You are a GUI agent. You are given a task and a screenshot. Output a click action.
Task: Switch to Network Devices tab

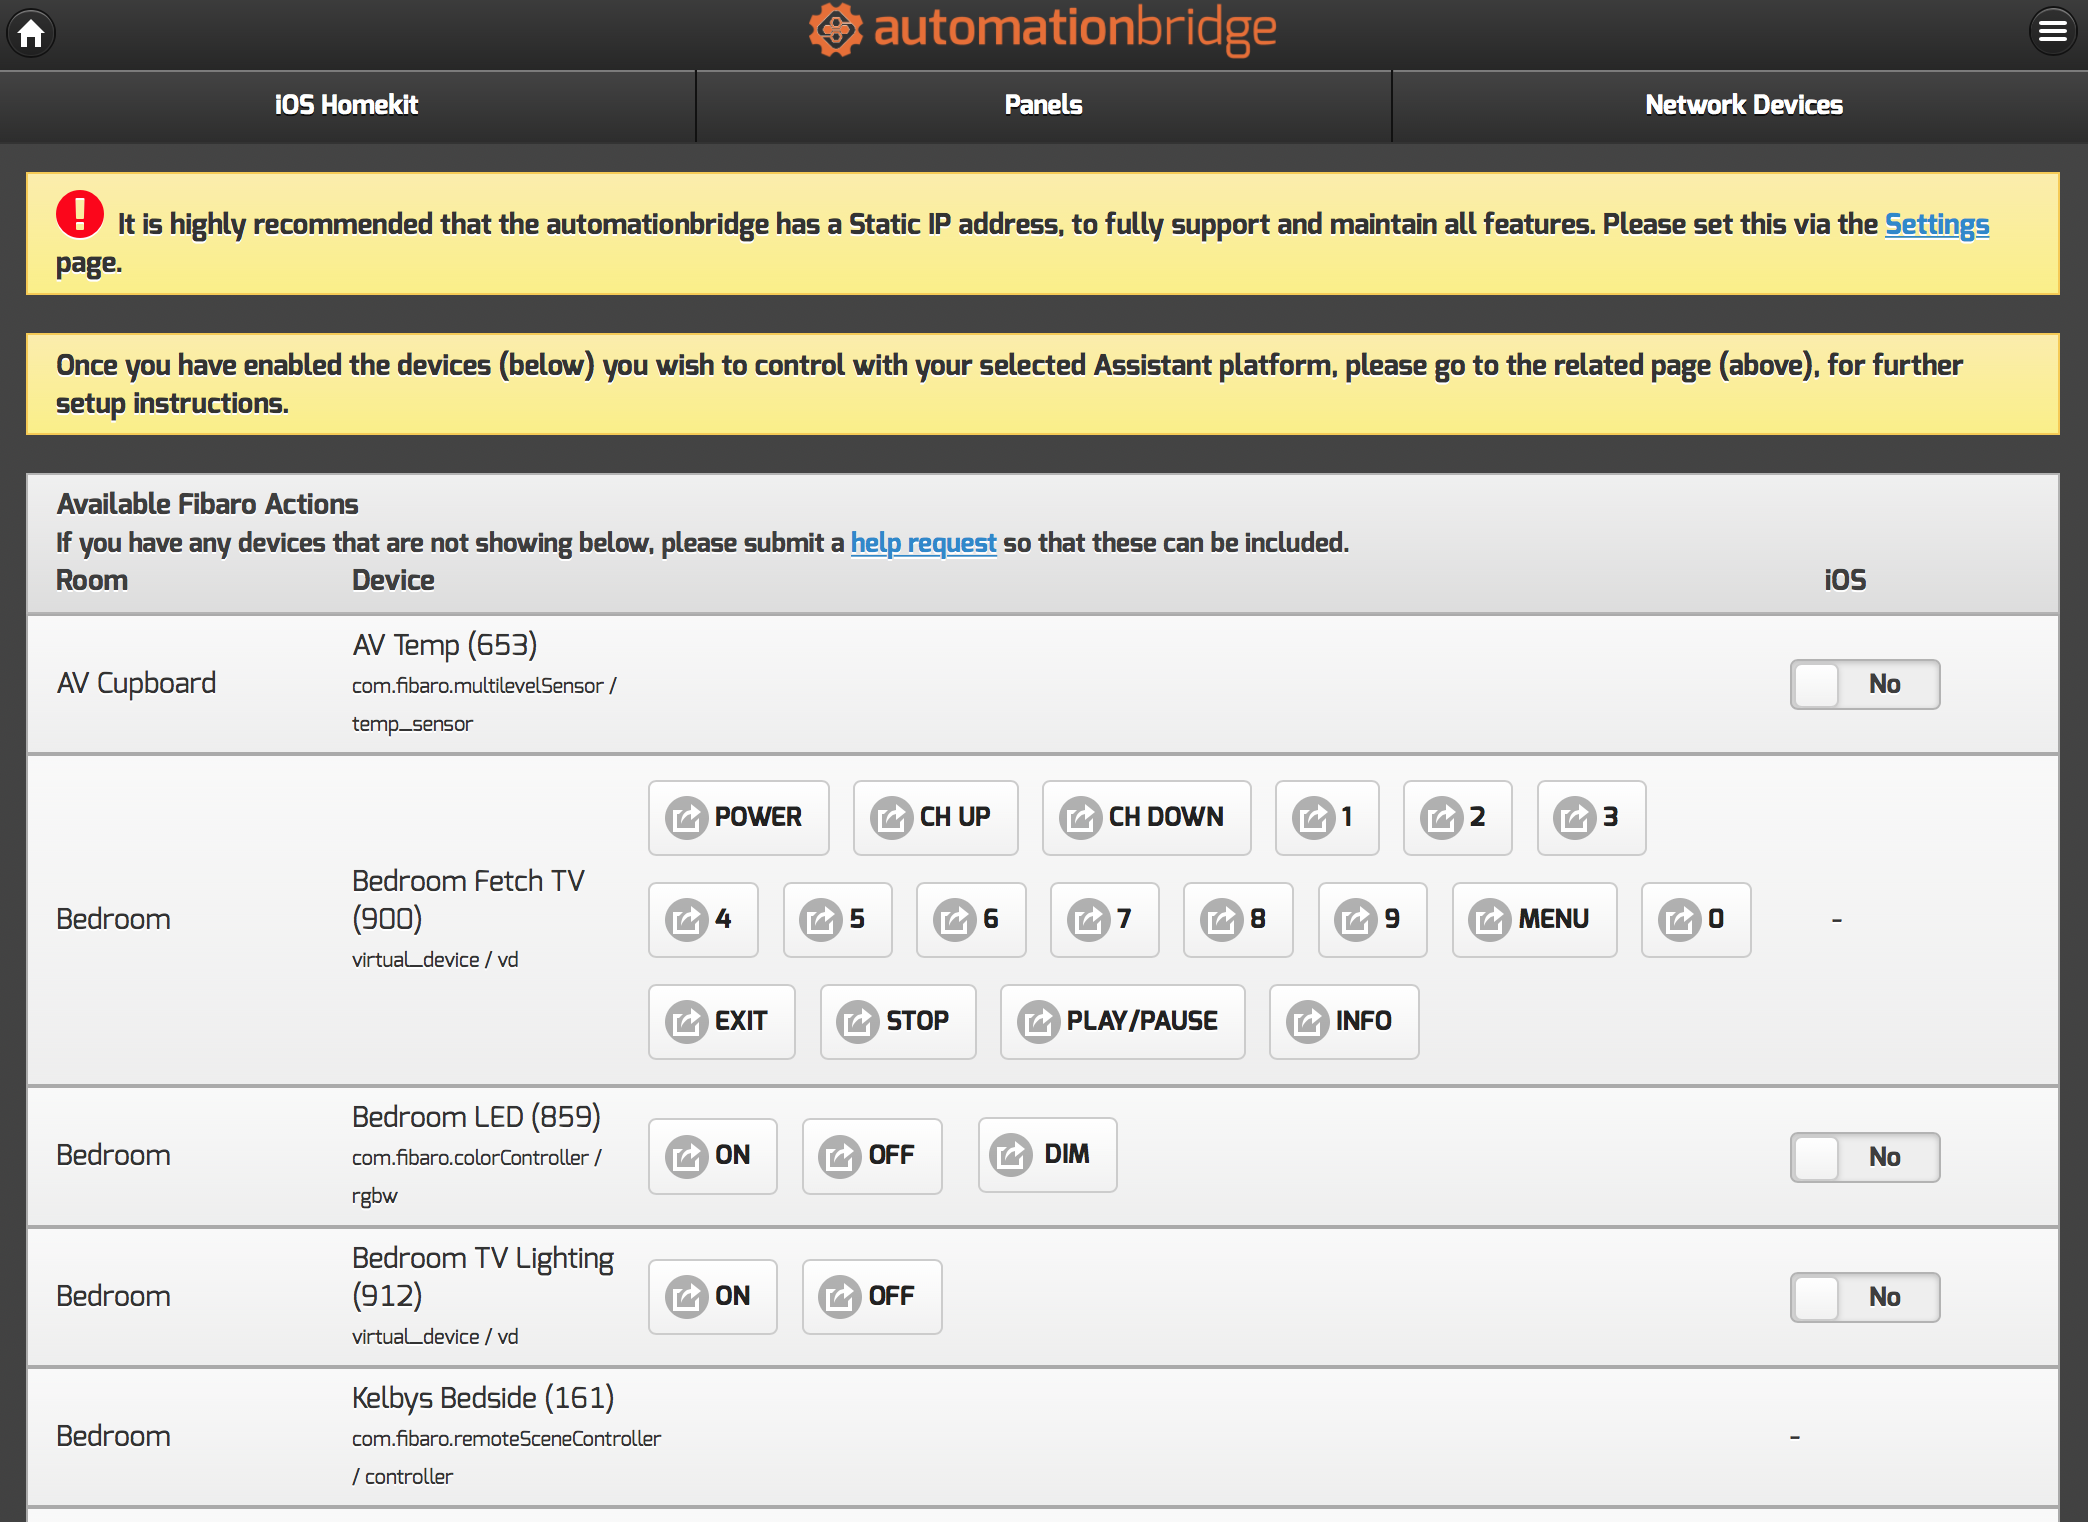[x=1743, y=105]
